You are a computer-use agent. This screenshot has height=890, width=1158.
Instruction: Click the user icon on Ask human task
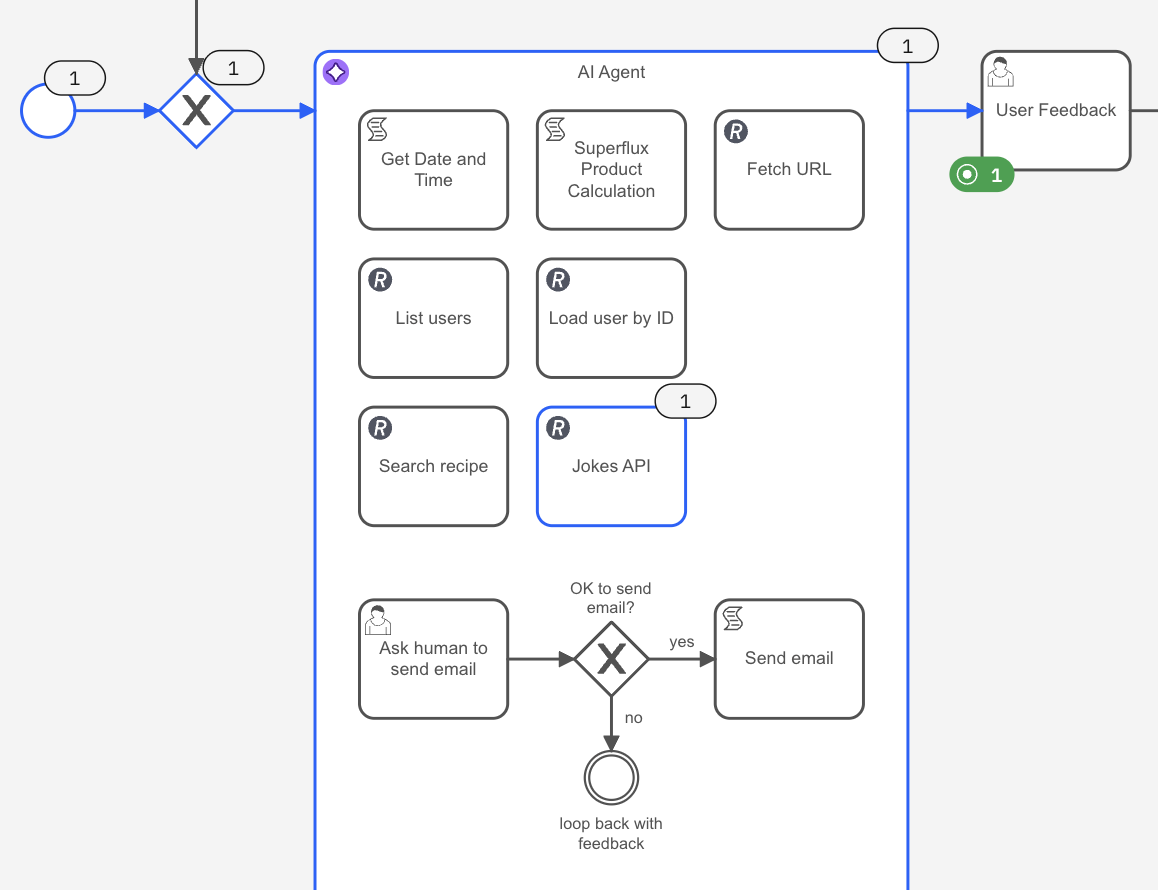377,620
